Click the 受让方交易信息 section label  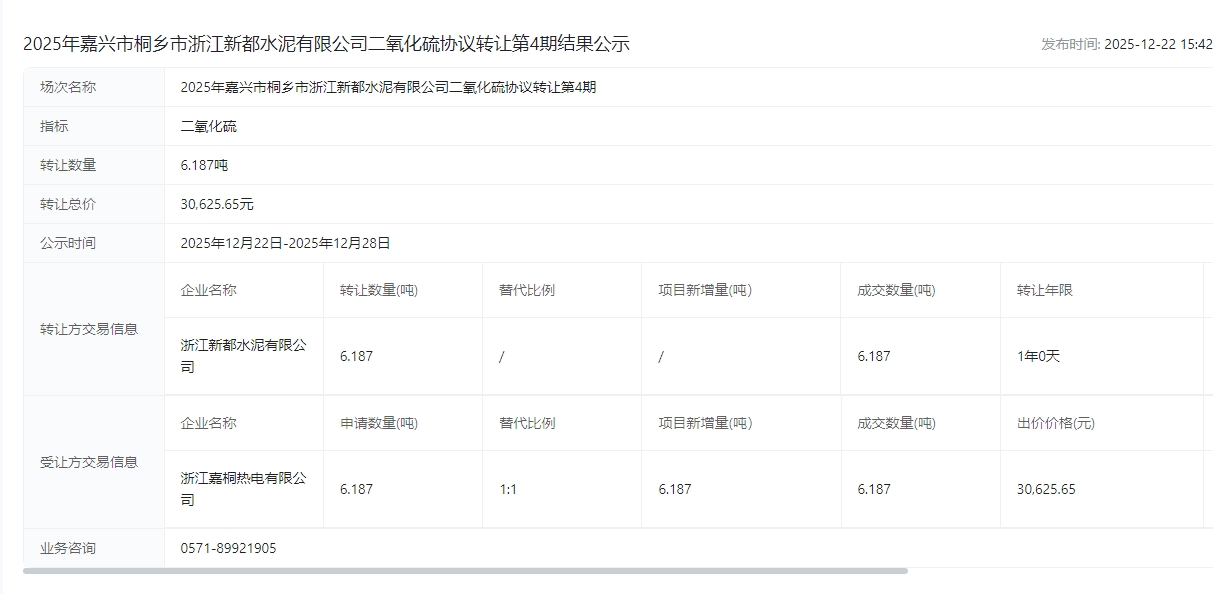click(x=89, y=462)
